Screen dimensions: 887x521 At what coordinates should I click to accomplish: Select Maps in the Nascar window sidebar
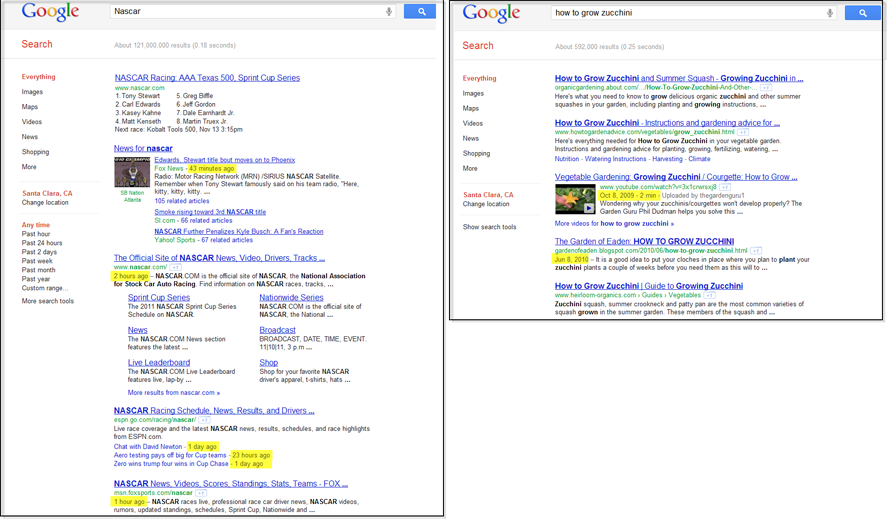point(30,107)
